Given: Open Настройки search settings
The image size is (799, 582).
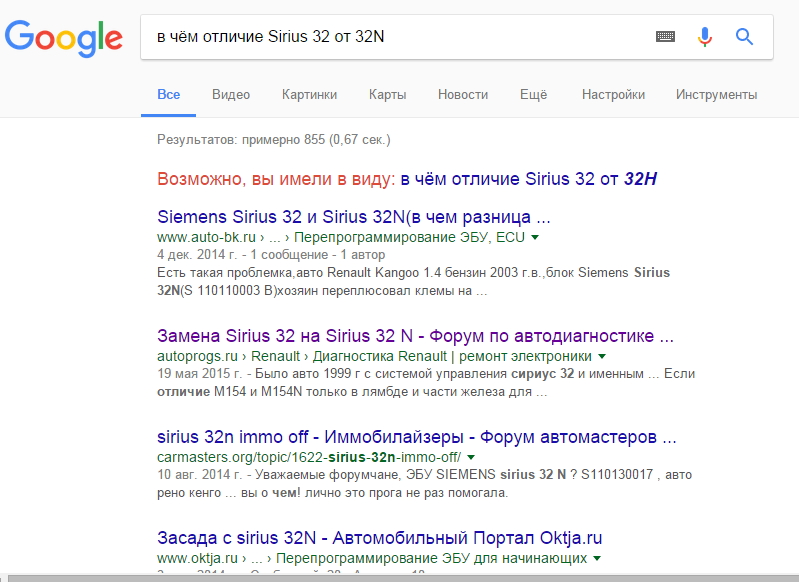Looking at the screenshot, I should point(614,95).
